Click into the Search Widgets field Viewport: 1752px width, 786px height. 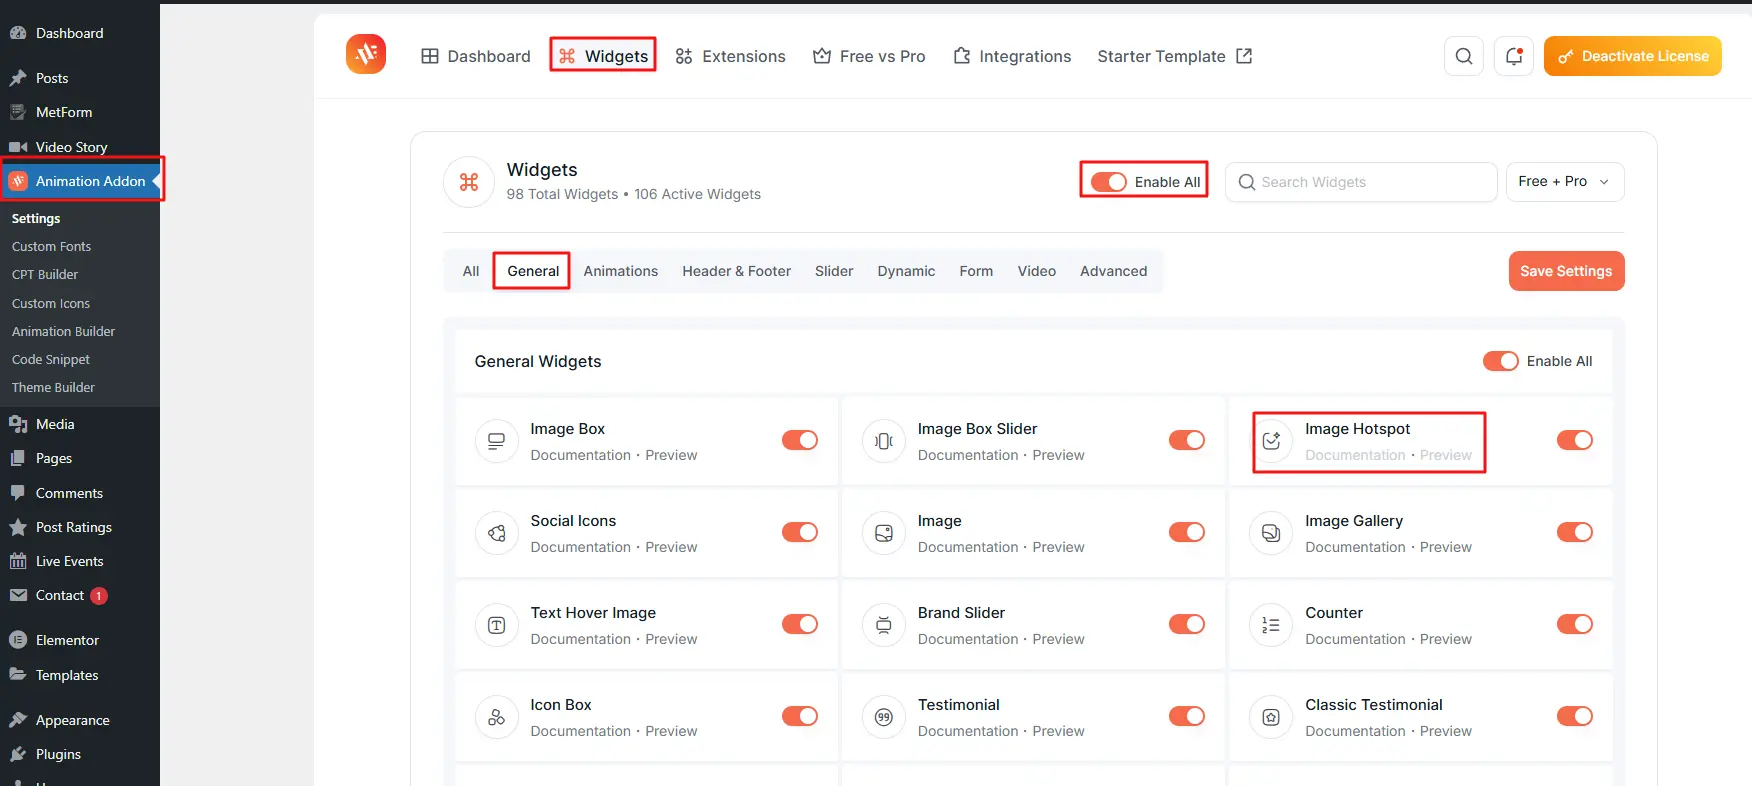tap(1361, 182)
